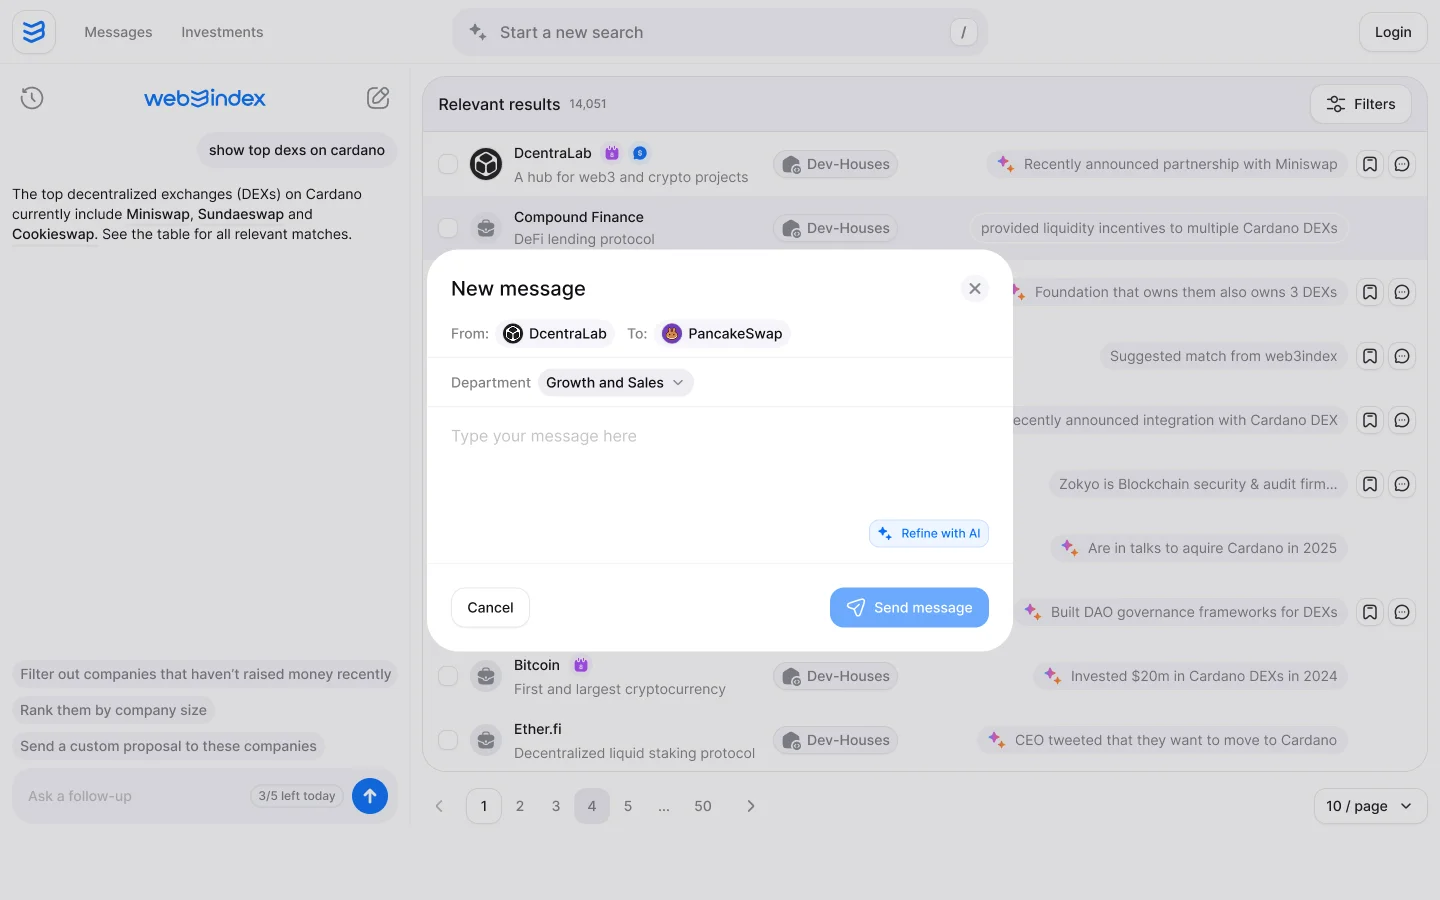Open the Growth and Sales department dropdown
Viewport: 1440px width, 900px height.
click(x=615, y=382)
